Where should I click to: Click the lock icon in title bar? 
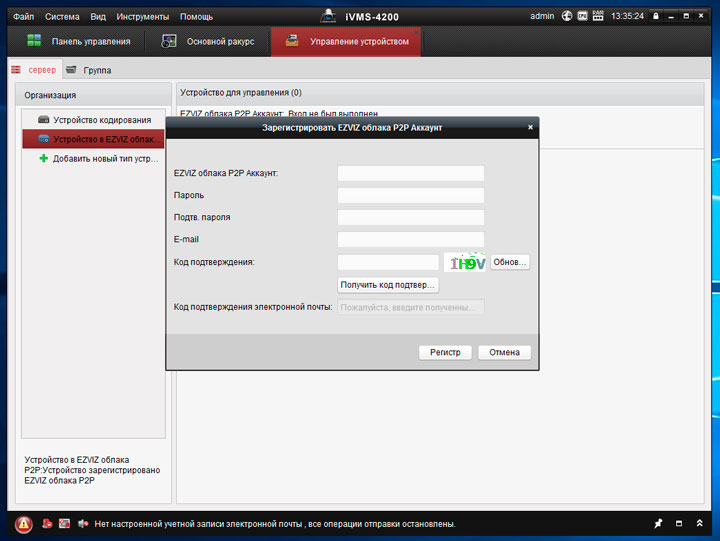[656, 16]
